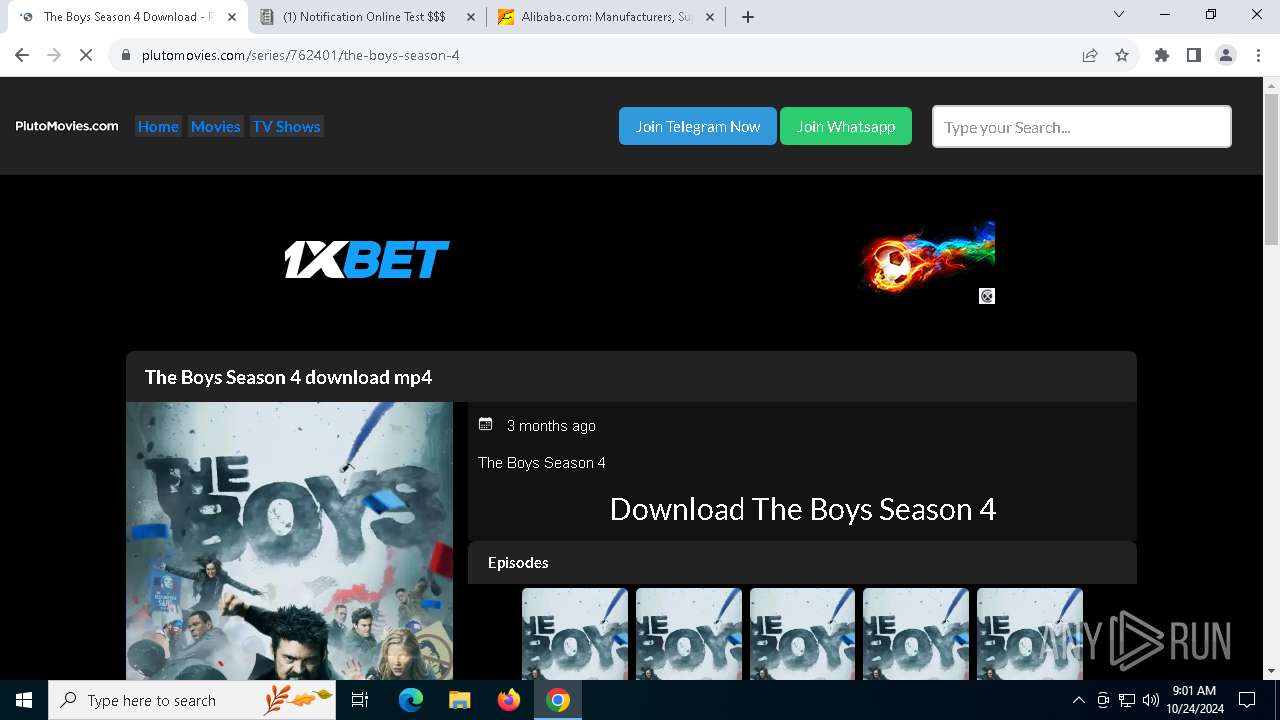Open the volume control in system tray
Viewport: 1280px width, 720px height.
point(1151,700)
